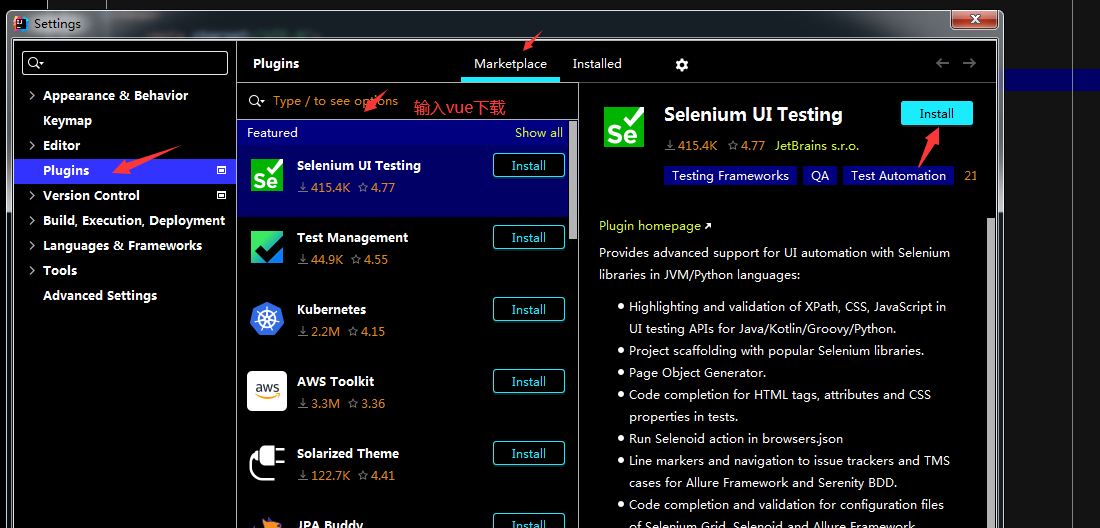Viewport: 1100px width, 528px height.
Task: Open the Plugin homepage link
Action: pyautogui.click(x=655, y=226)
